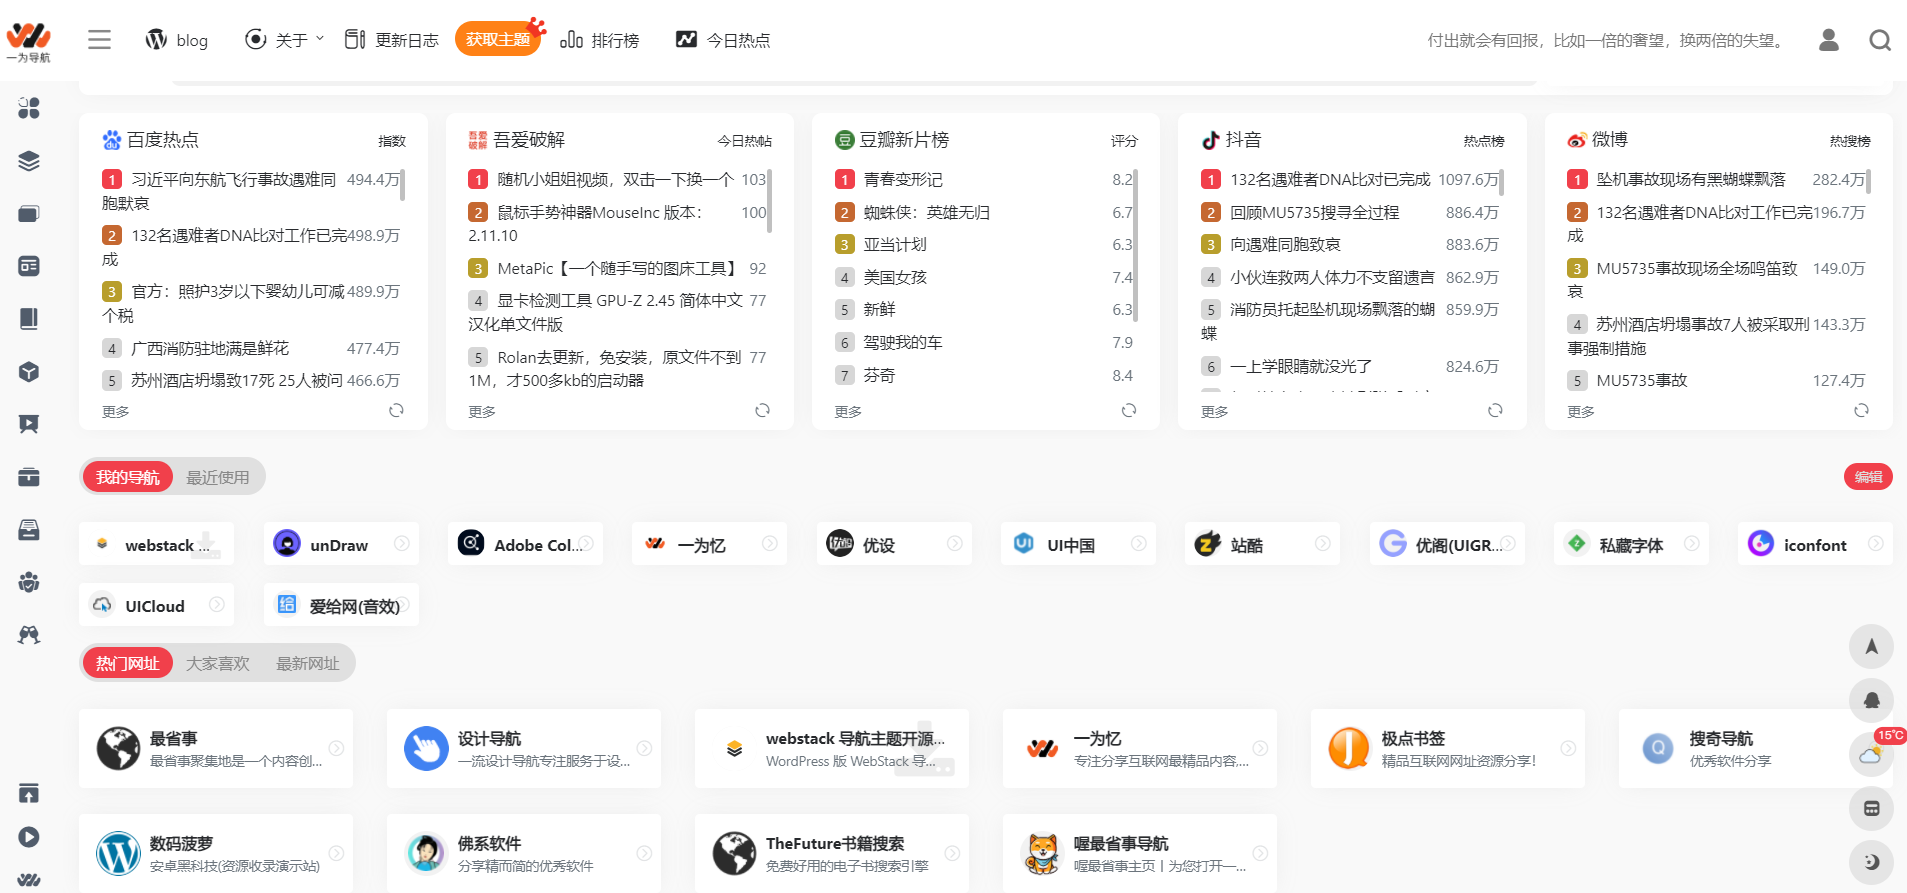Open the TheFuture书籍搜索 site card
The image size is (1907, 893).
(832, 853)
